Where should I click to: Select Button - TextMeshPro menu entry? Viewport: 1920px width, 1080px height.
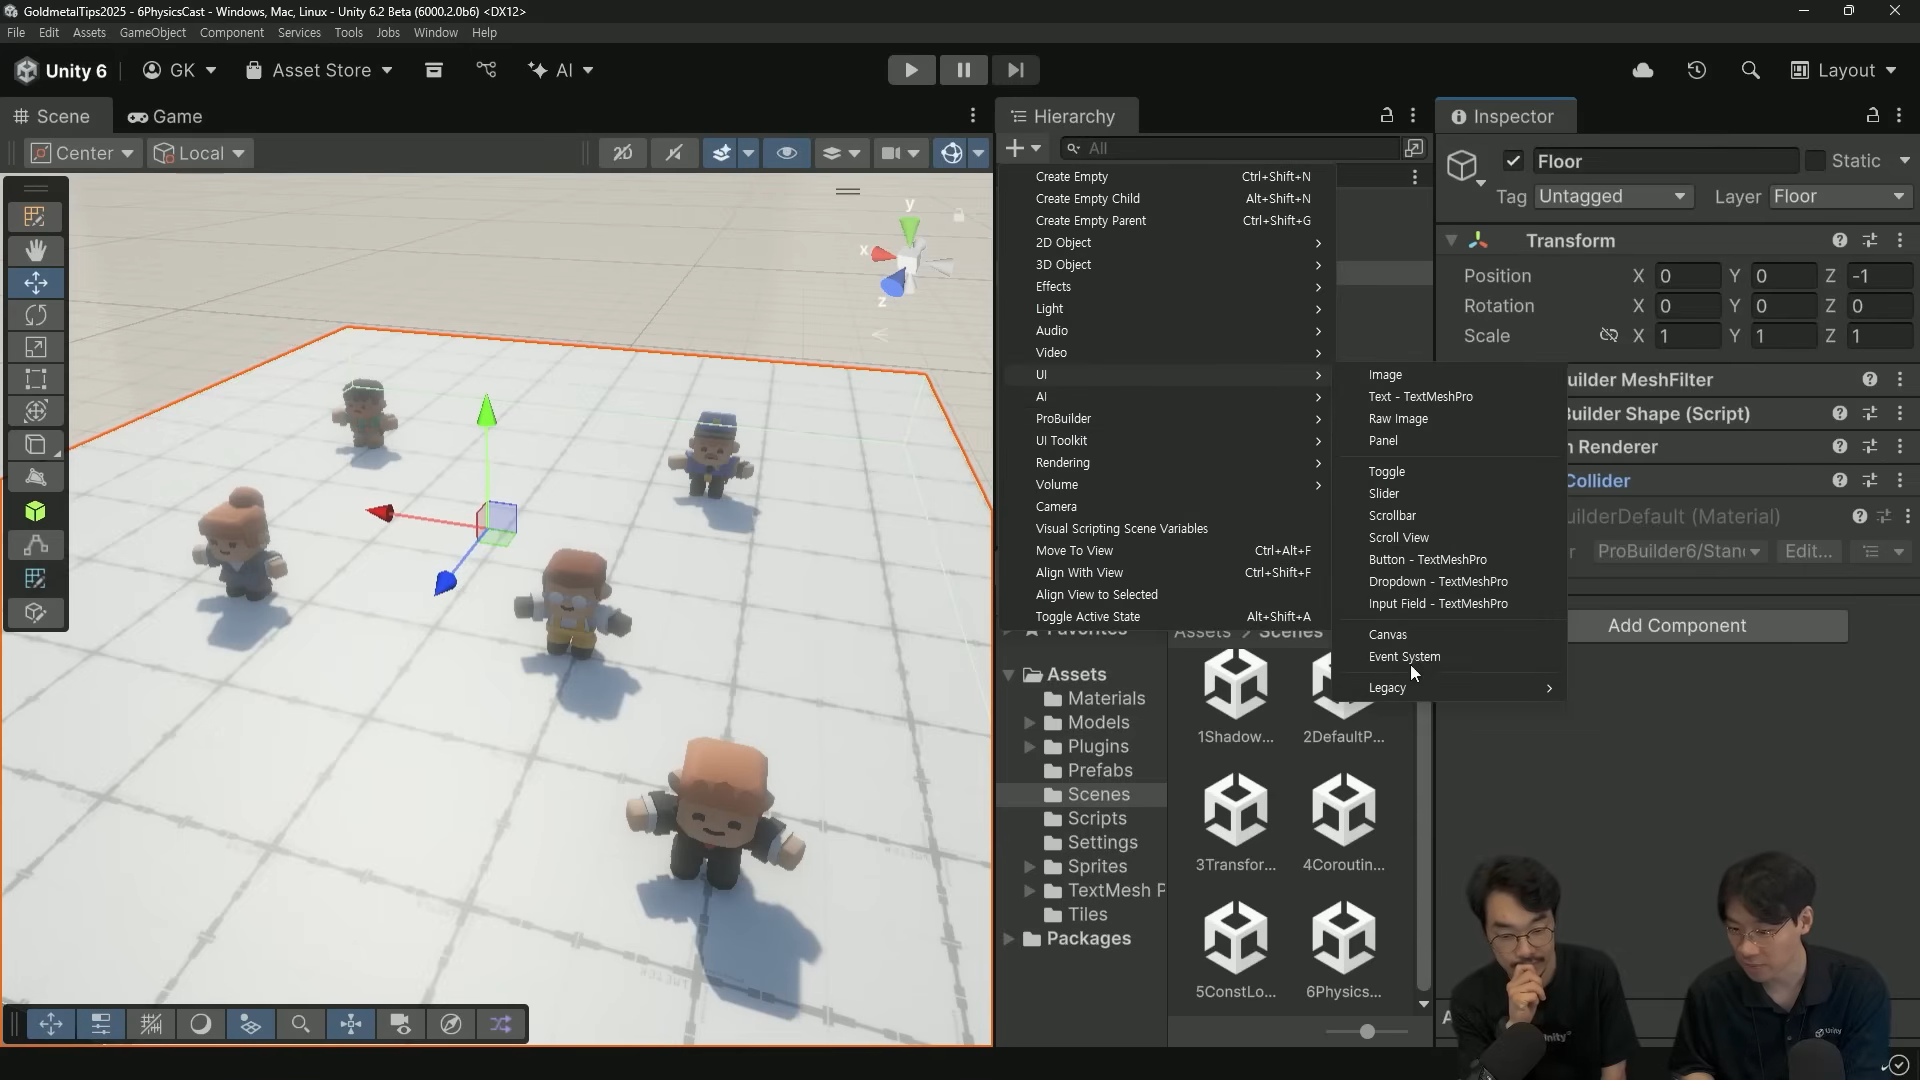1427,560
